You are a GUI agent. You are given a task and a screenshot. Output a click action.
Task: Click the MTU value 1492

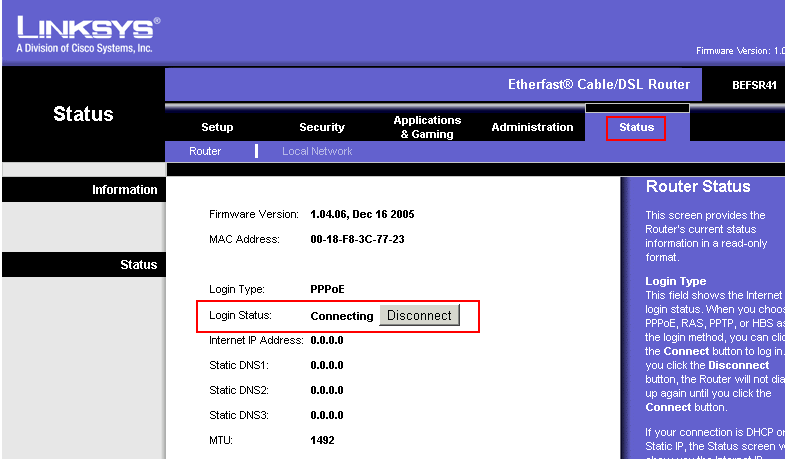click(322, 440)
